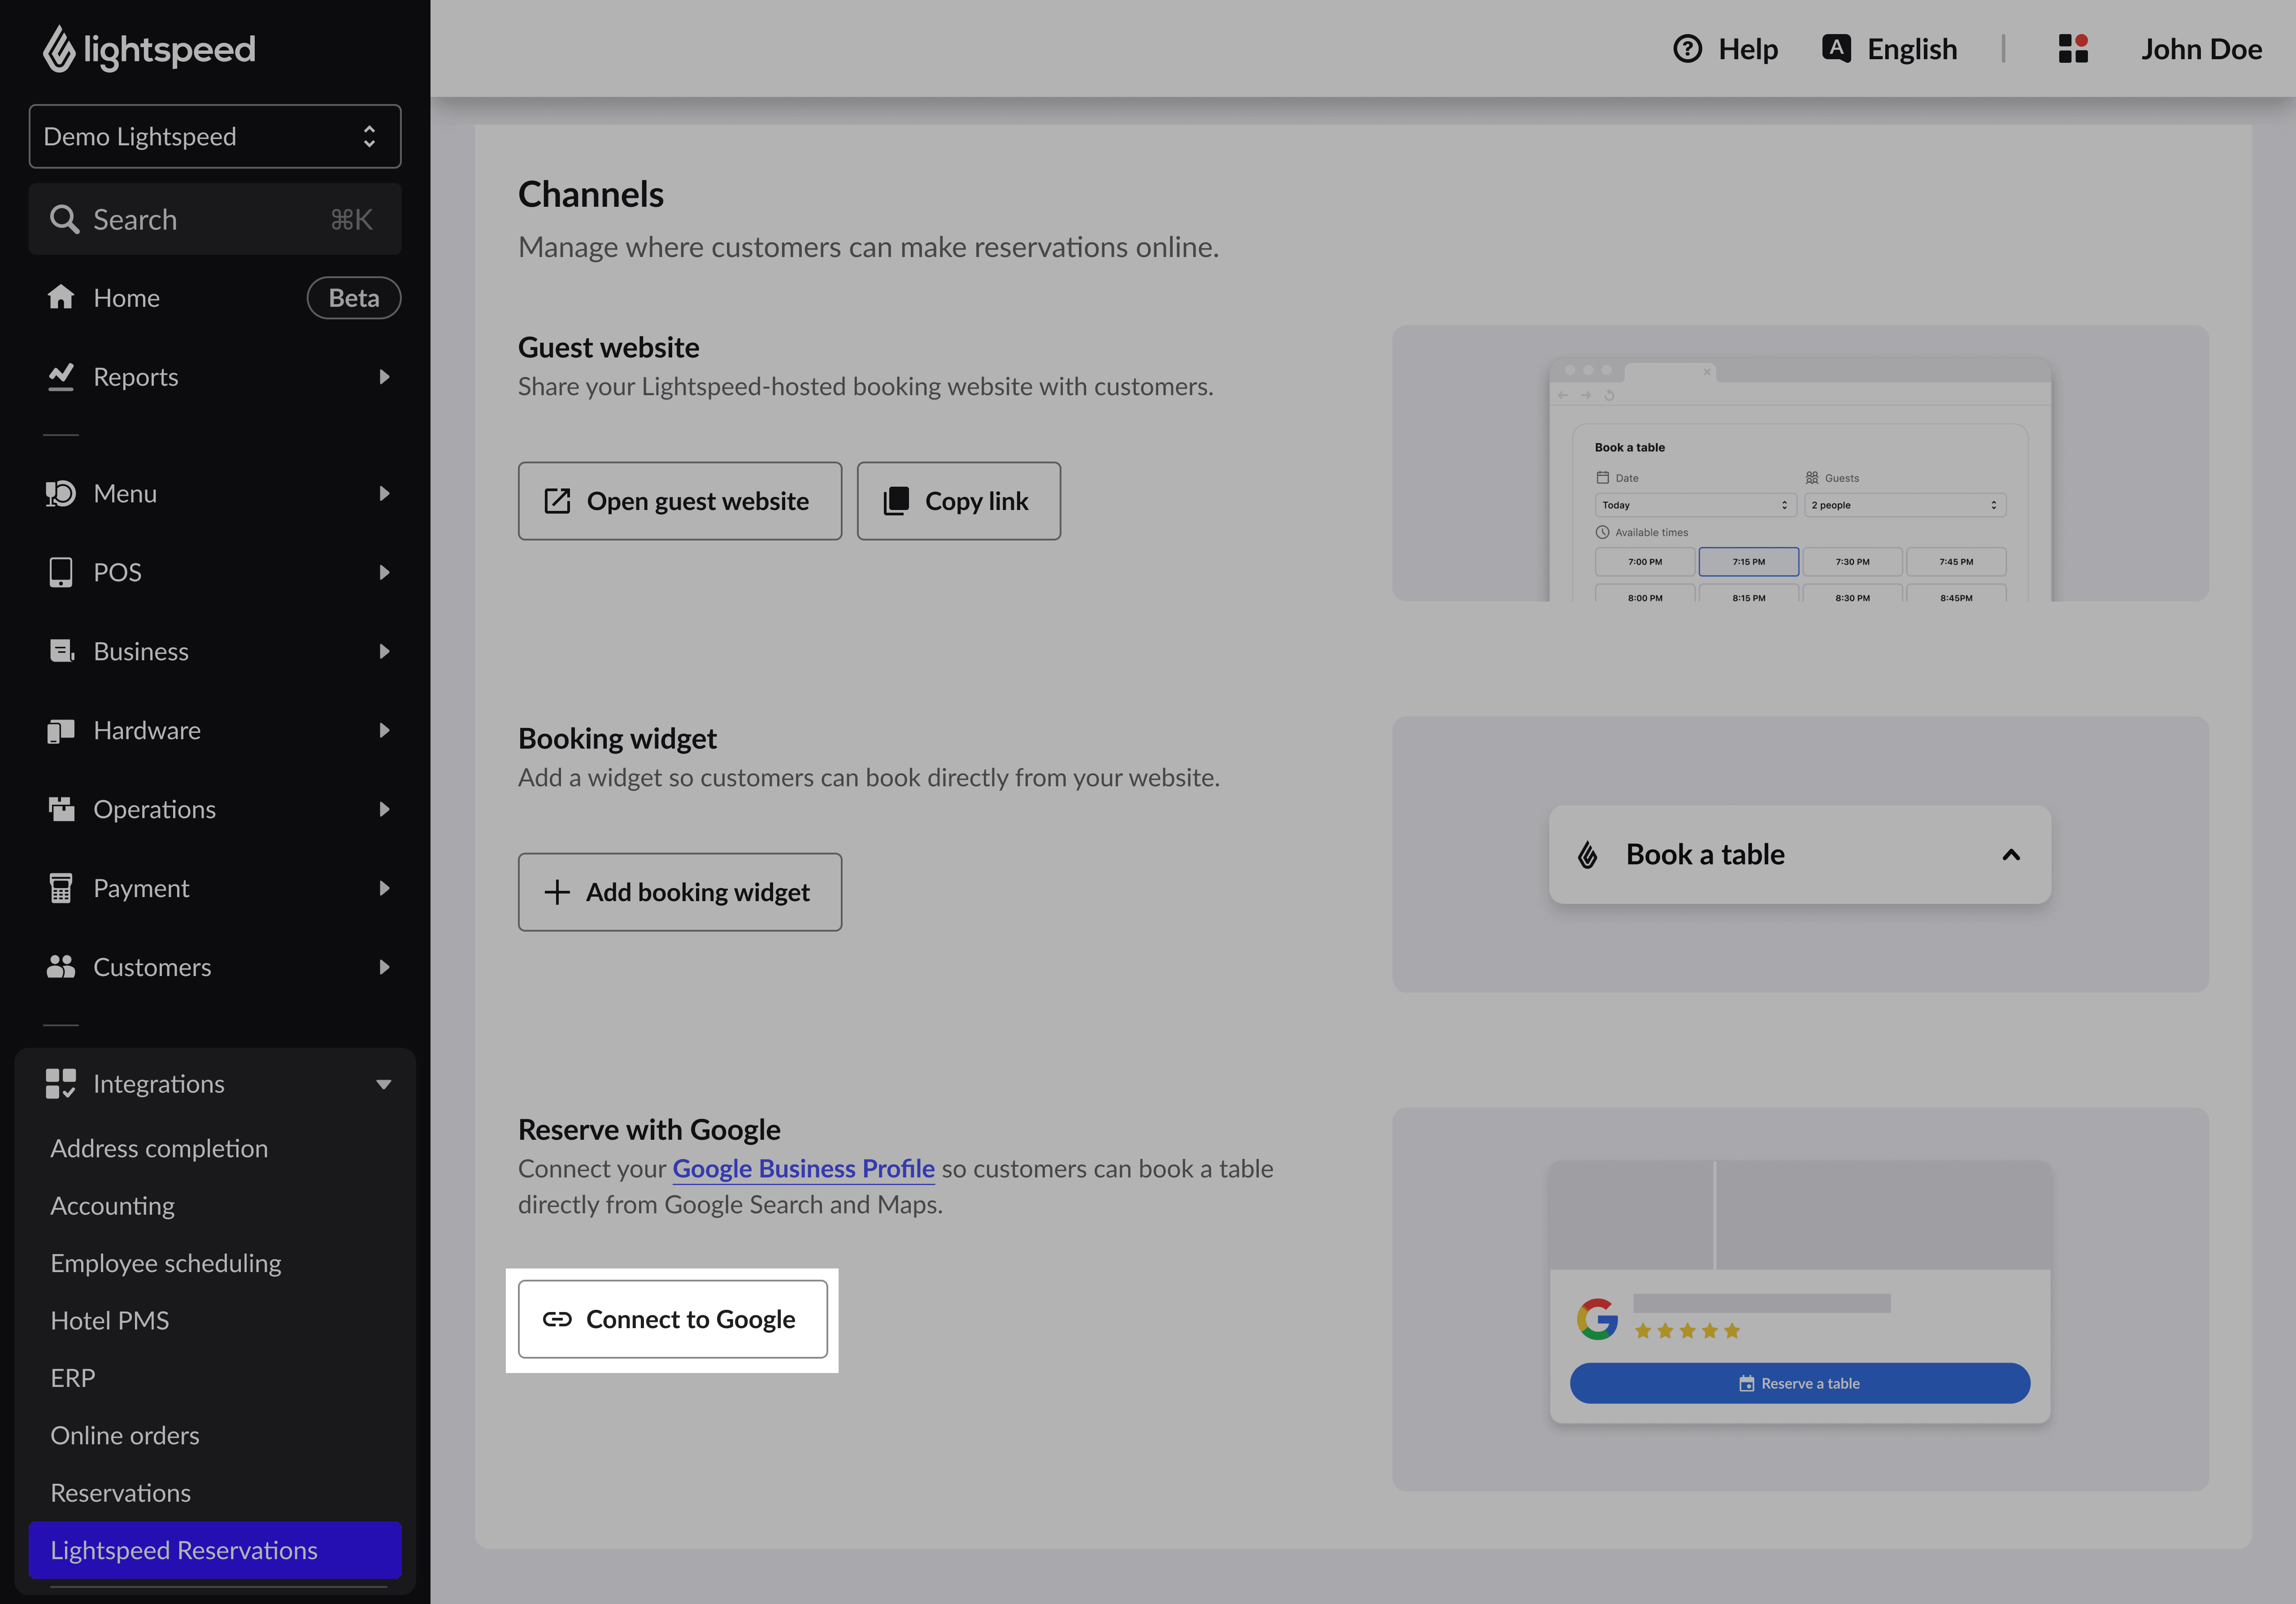
Task: Click the chain link icon on Connect to Google
Action: click(557, 1319)
